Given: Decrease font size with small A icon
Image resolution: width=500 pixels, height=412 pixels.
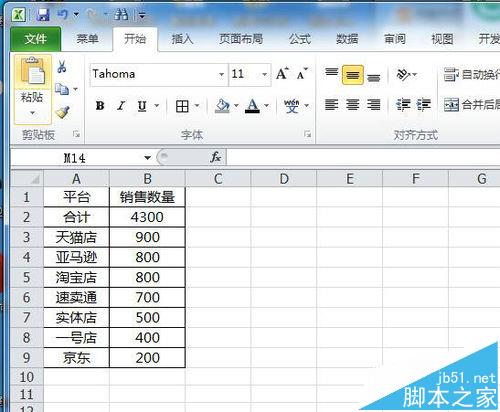Looking at the screenshot, I should click(x=302, y=74).
